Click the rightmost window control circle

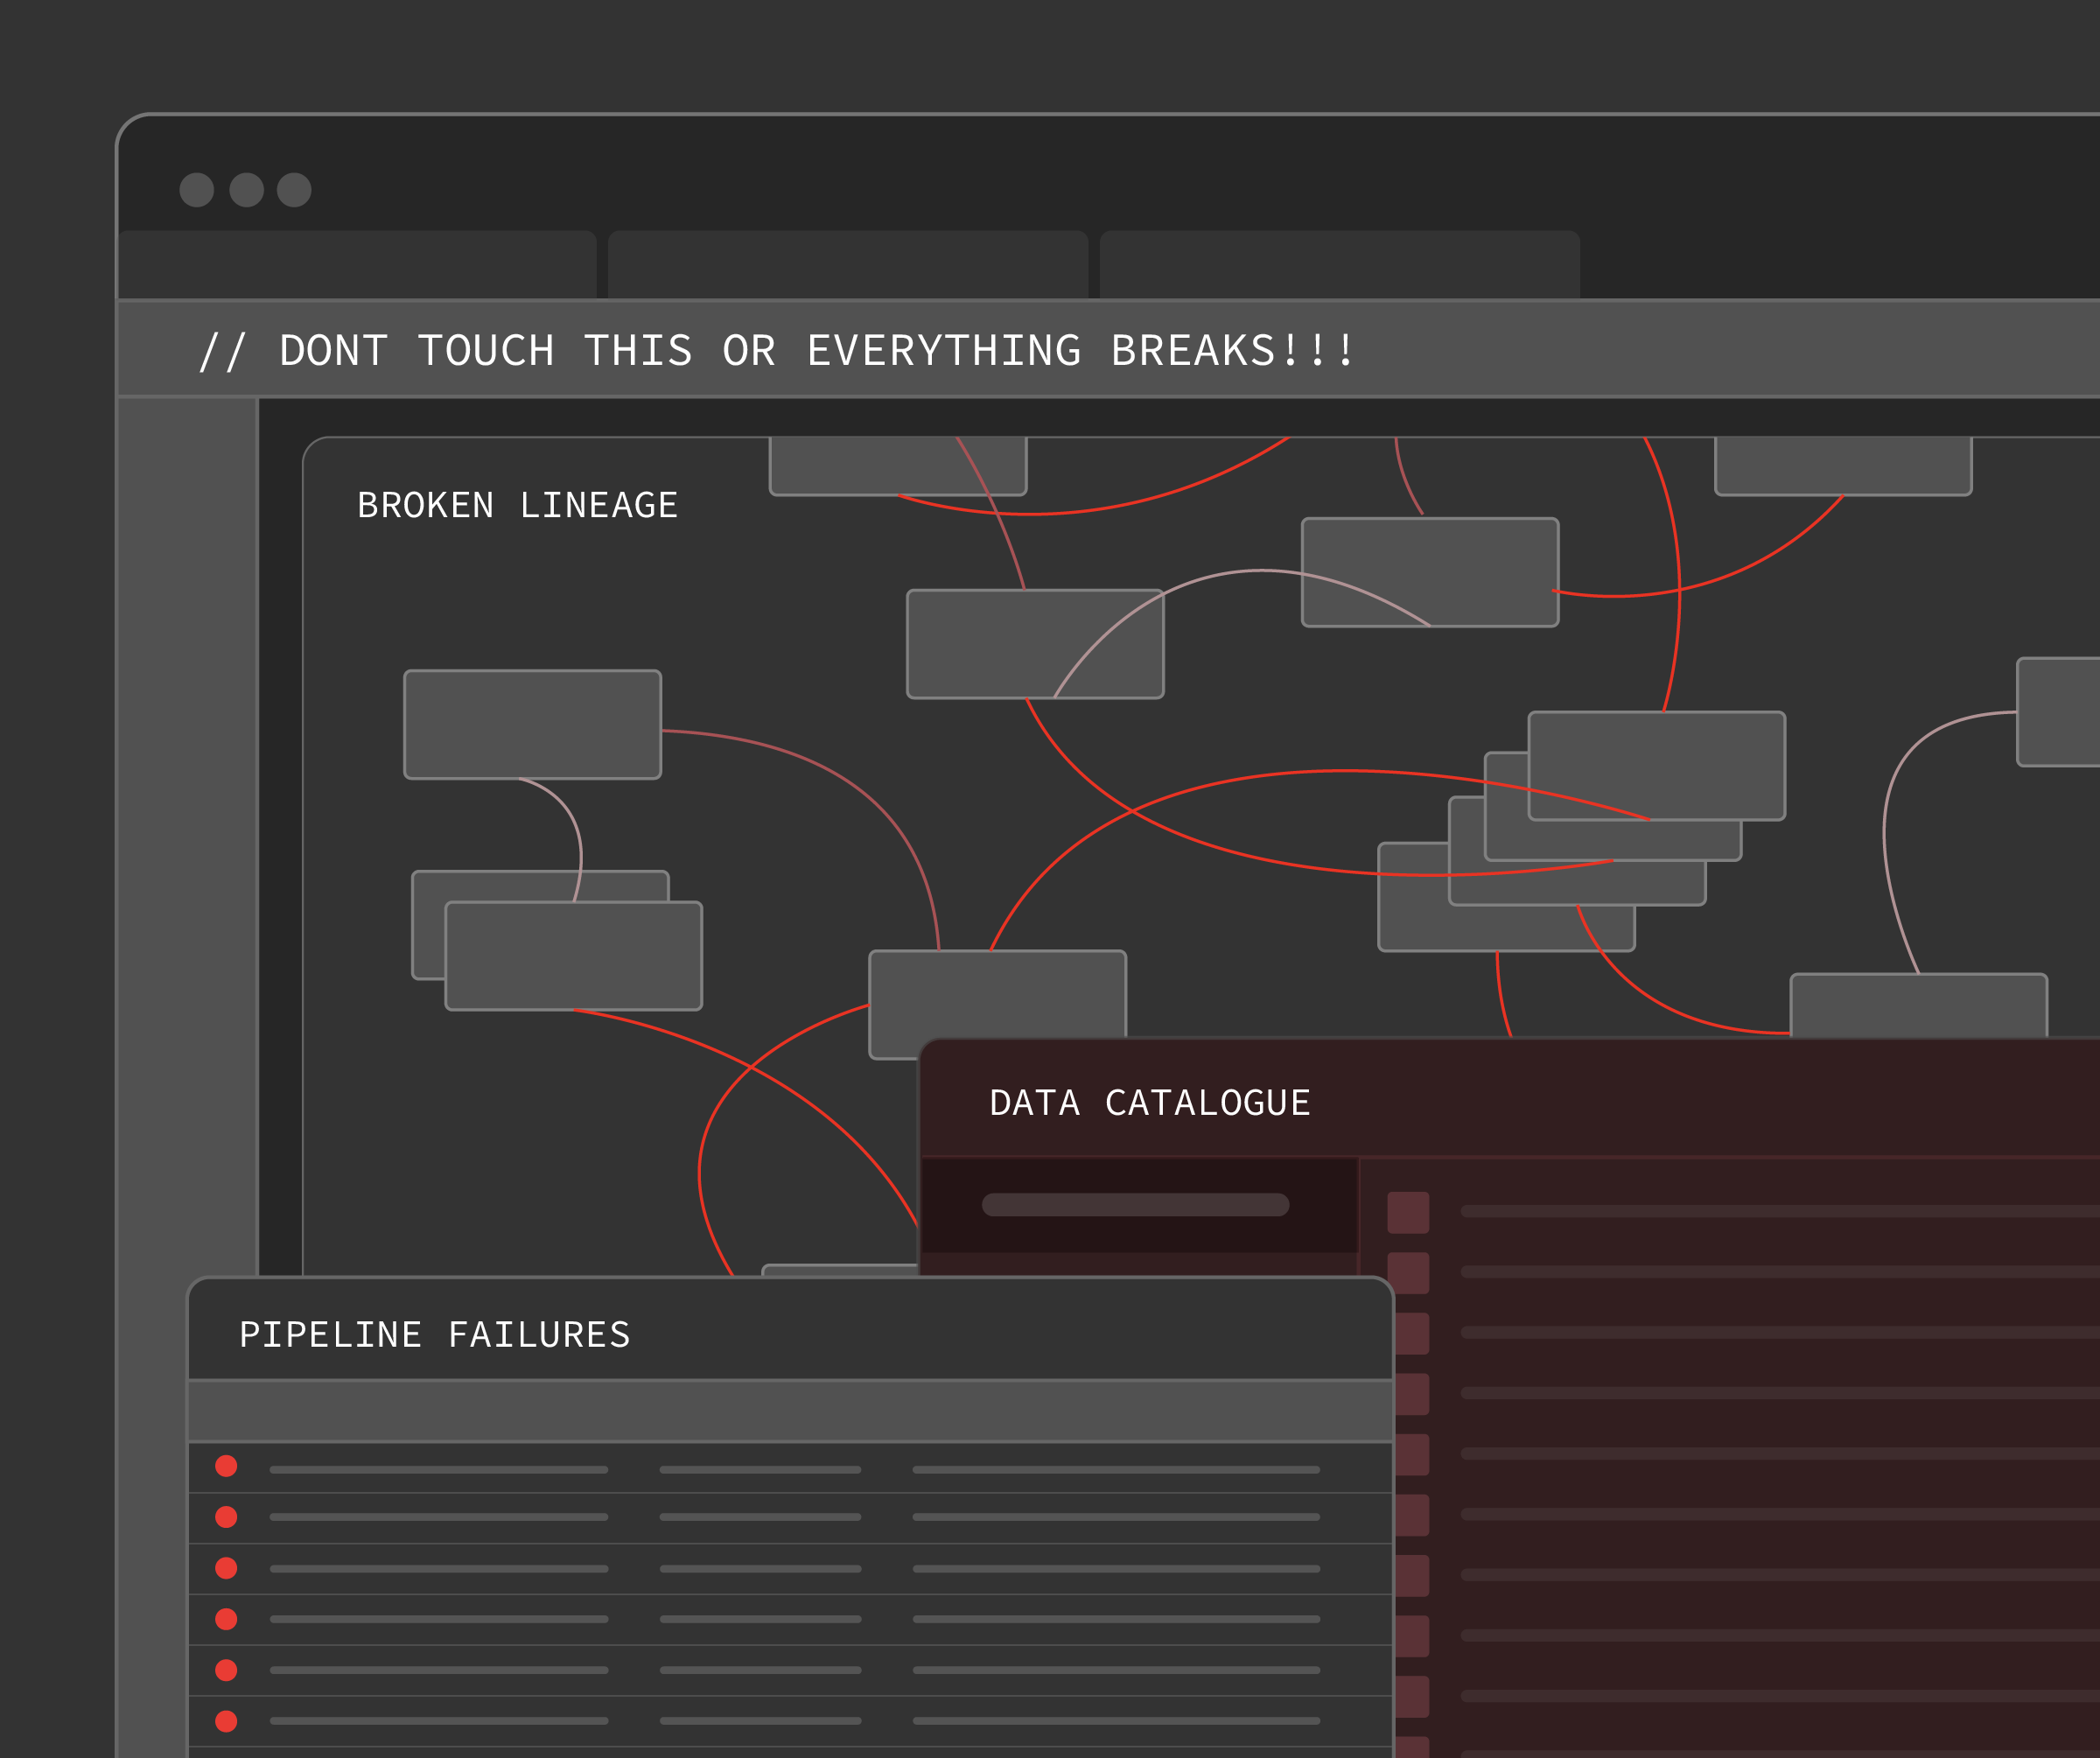294,190
